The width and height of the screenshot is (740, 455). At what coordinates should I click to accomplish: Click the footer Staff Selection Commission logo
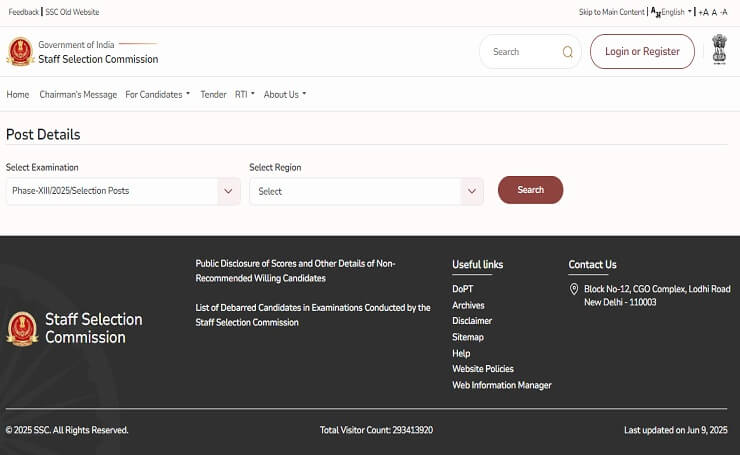point(22,329)
